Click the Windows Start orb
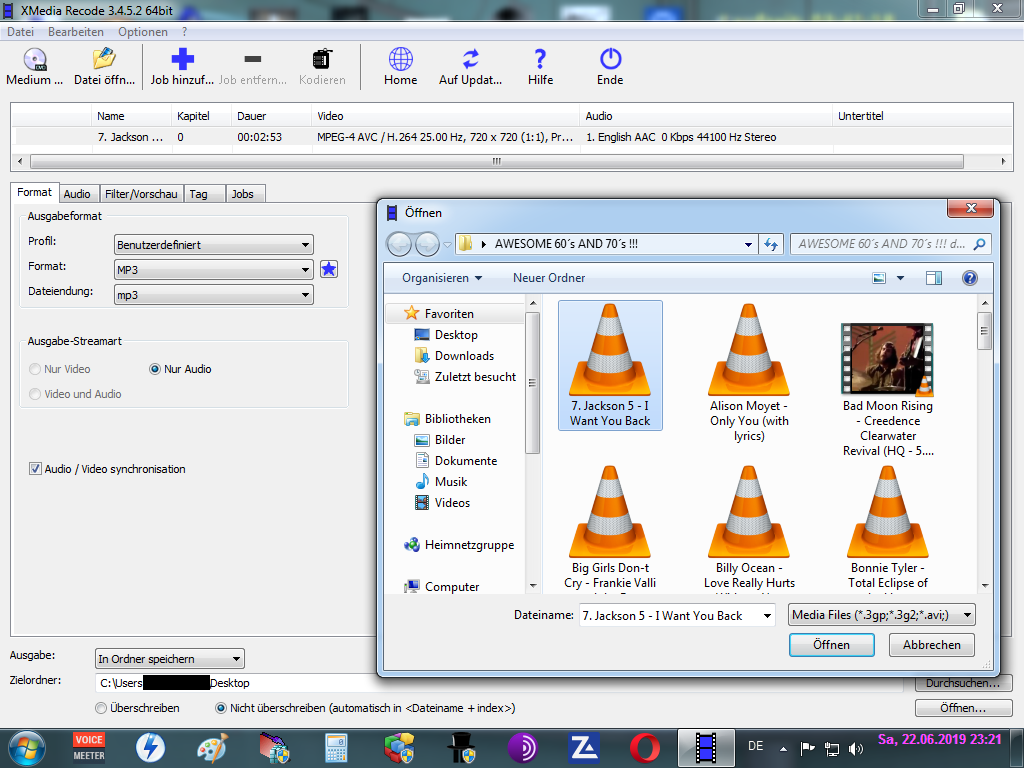The height and width of the screenshot is (768, 1024). [27, 748]
